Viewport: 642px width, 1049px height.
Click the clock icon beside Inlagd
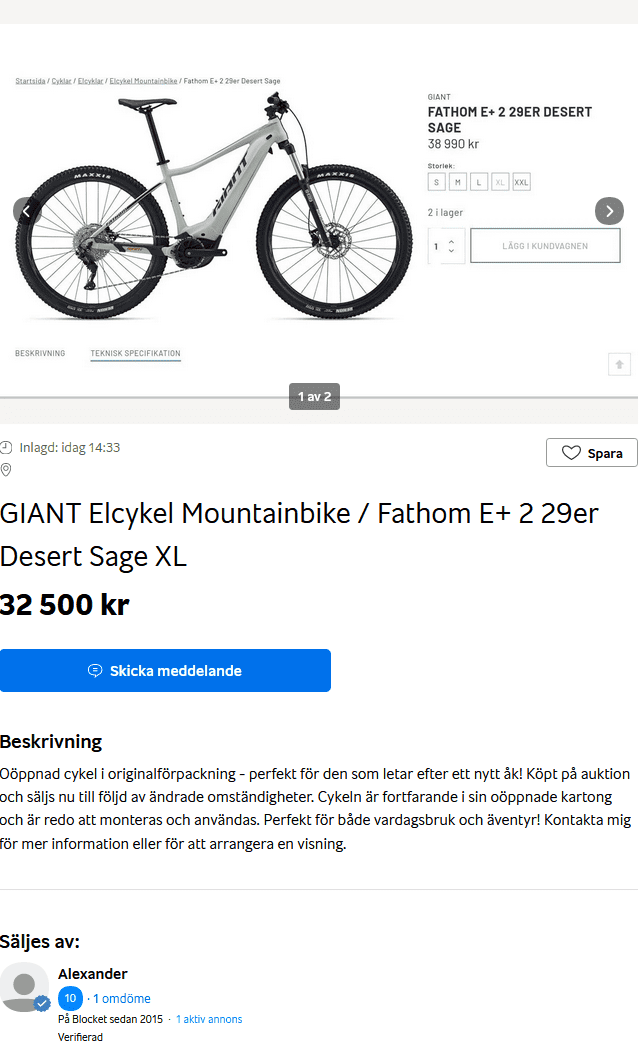tap(6, 448)
